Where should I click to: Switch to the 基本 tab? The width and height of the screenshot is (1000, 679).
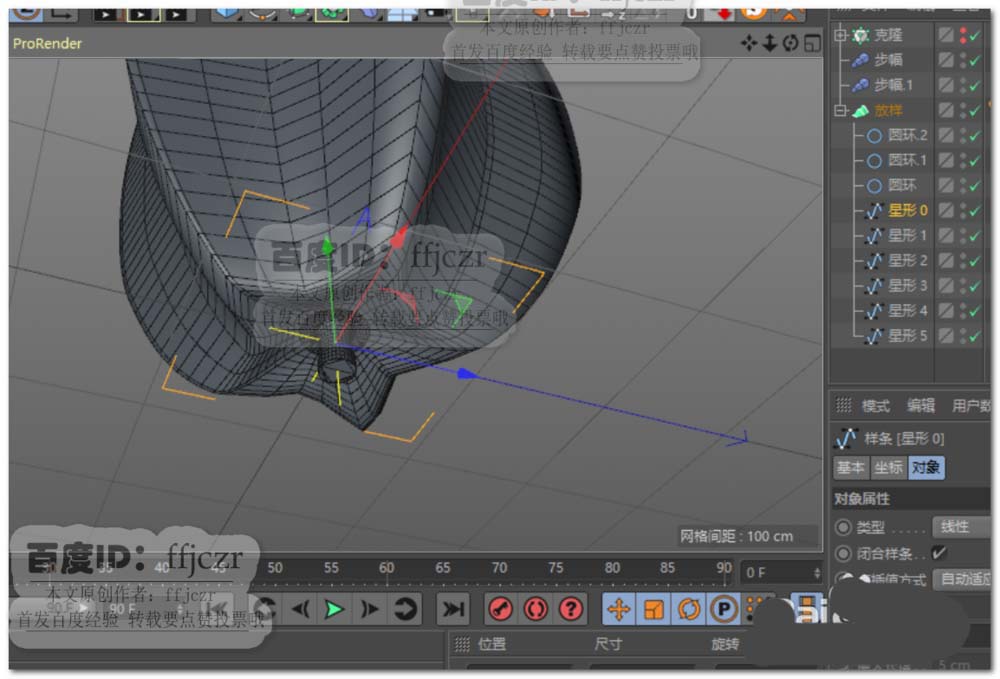pos(851,468)
